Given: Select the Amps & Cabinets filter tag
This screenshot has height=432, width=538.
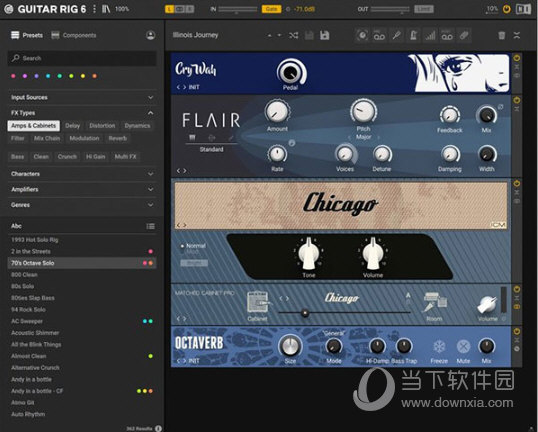Looking at the screenshot, I should click(x=33, y=126).
